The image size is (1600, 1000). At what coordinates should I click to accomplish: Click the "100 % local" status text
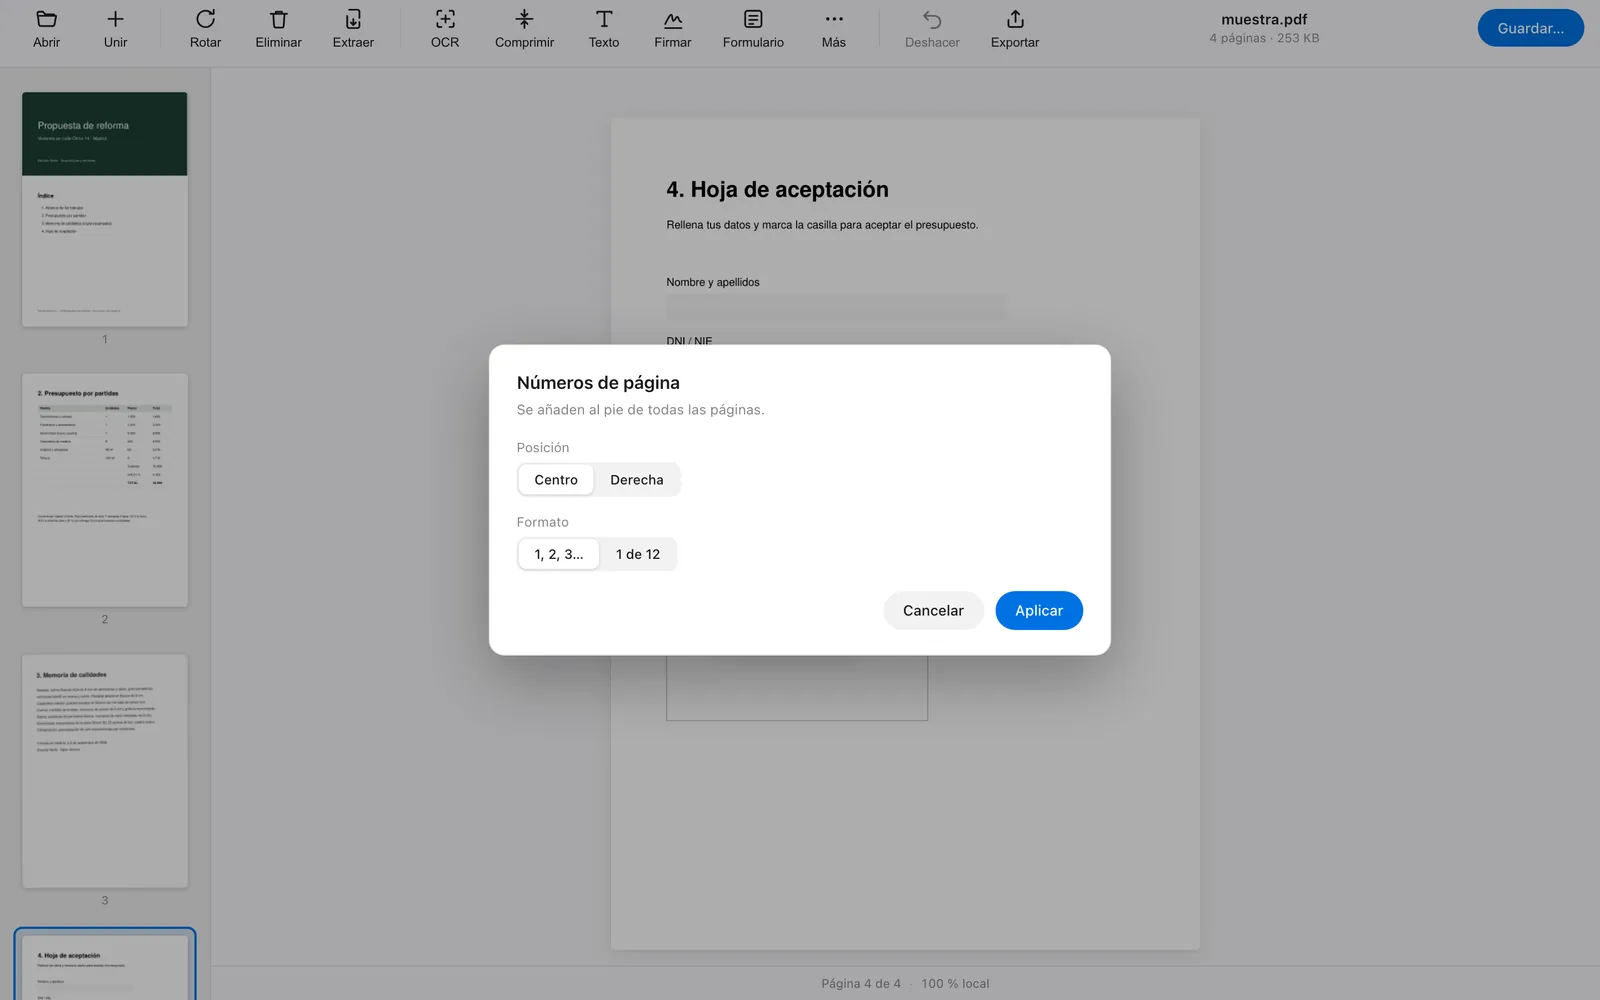[955, 983]
